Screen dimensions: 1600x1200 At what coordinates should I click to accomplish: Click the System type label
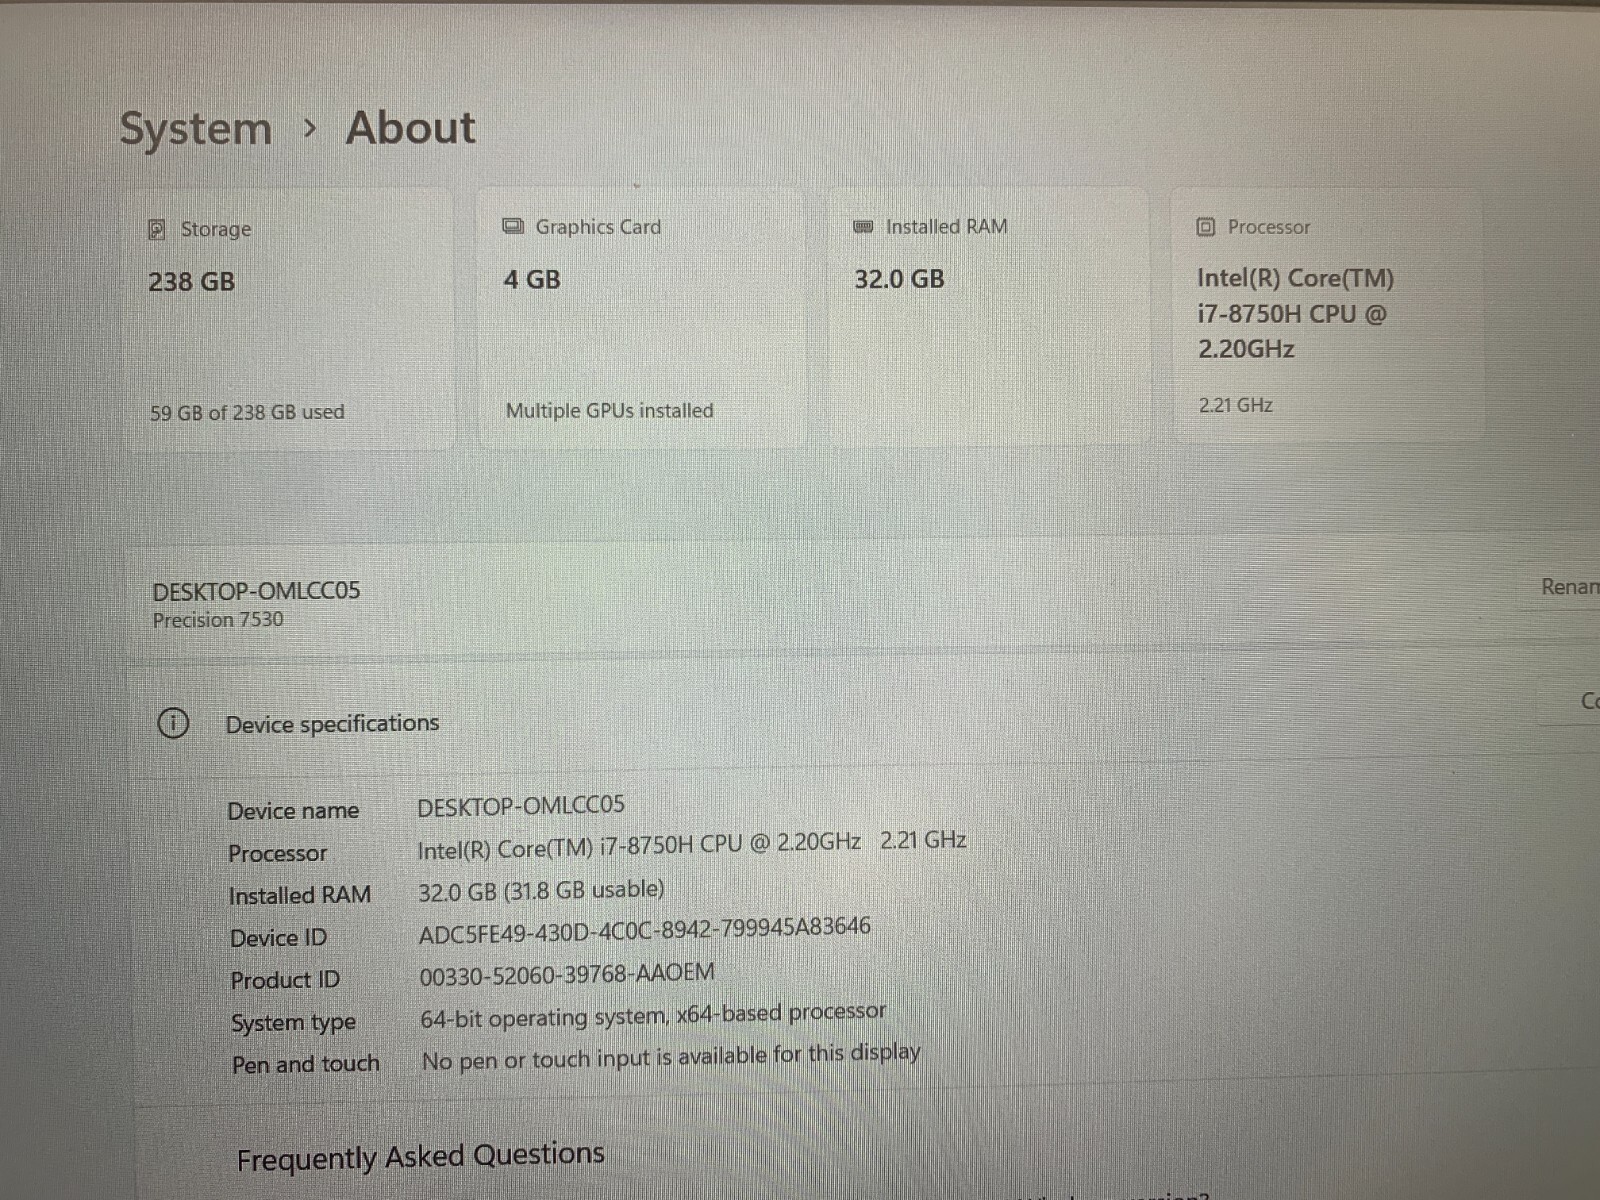(x=294, y=1023)
